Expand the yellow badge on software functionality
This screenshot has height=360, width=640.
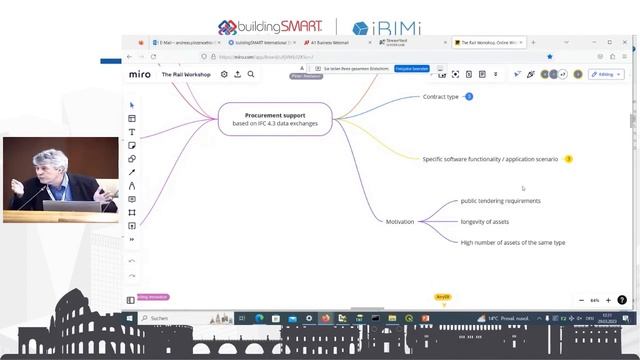pos(568,159)
